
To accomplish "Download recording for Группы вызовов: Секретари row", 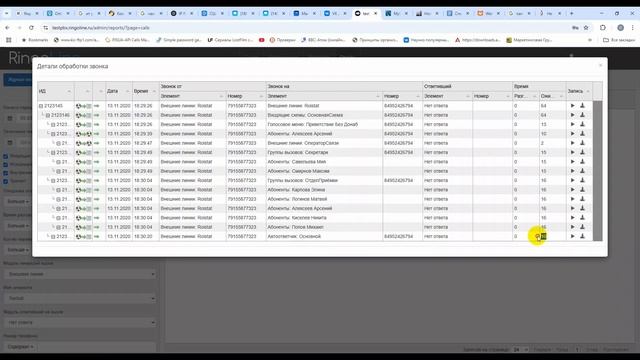I will (582, 152).
